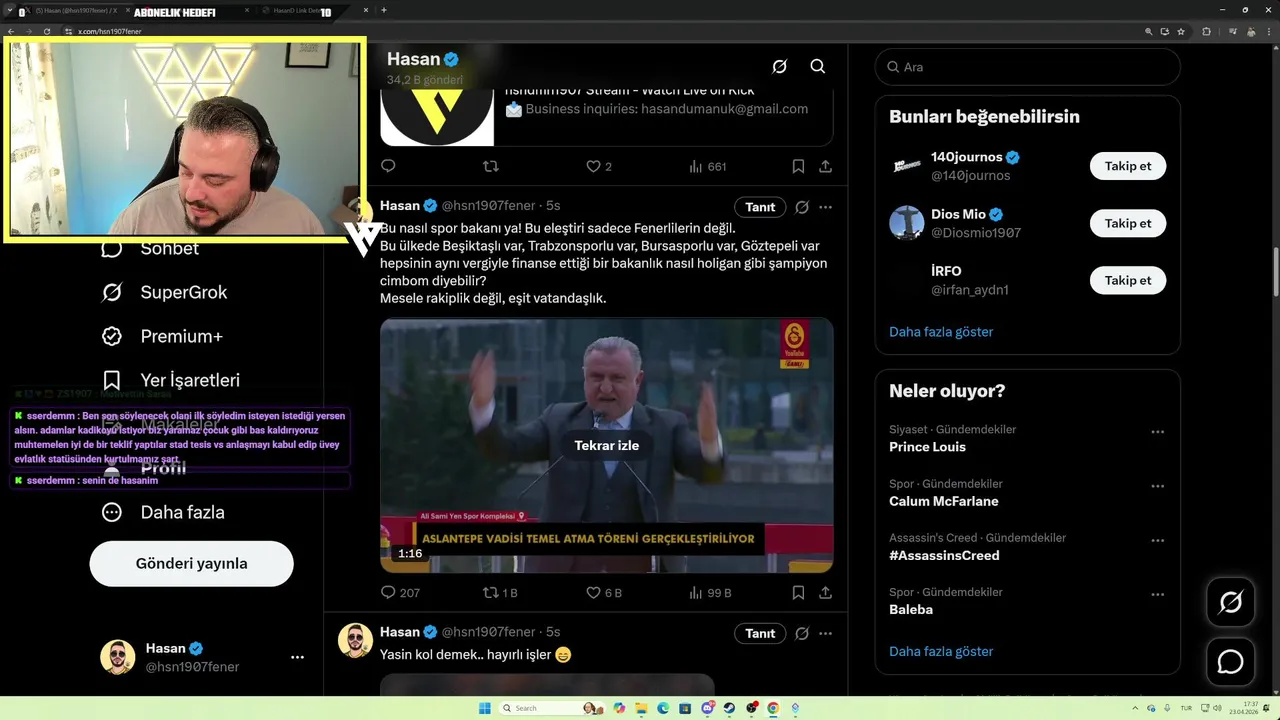The height and width of the screenshot is (720, 1280).
Task: Bookmark the spor bakanı post
Action: (x=798, y=592)
